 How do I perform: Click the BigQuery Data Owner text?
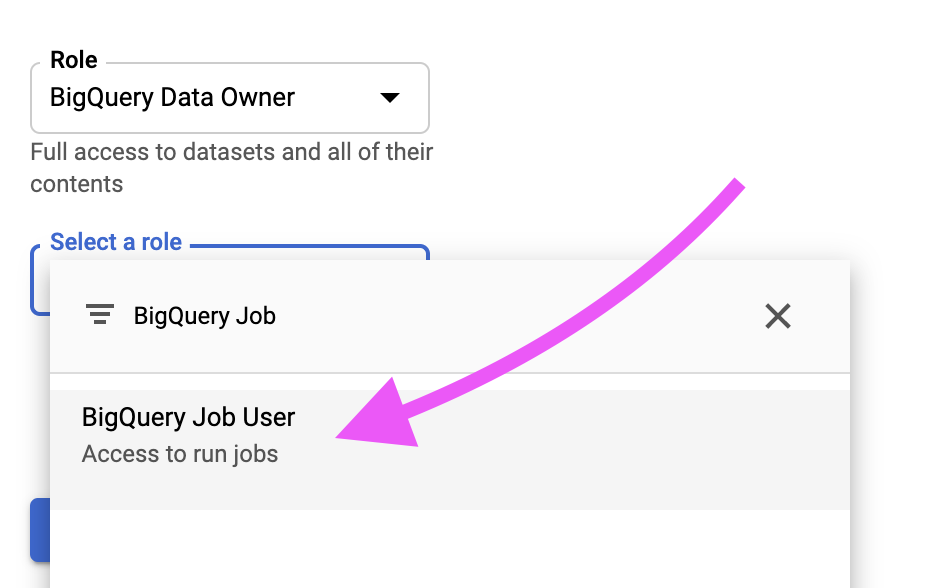click(172, 98)
